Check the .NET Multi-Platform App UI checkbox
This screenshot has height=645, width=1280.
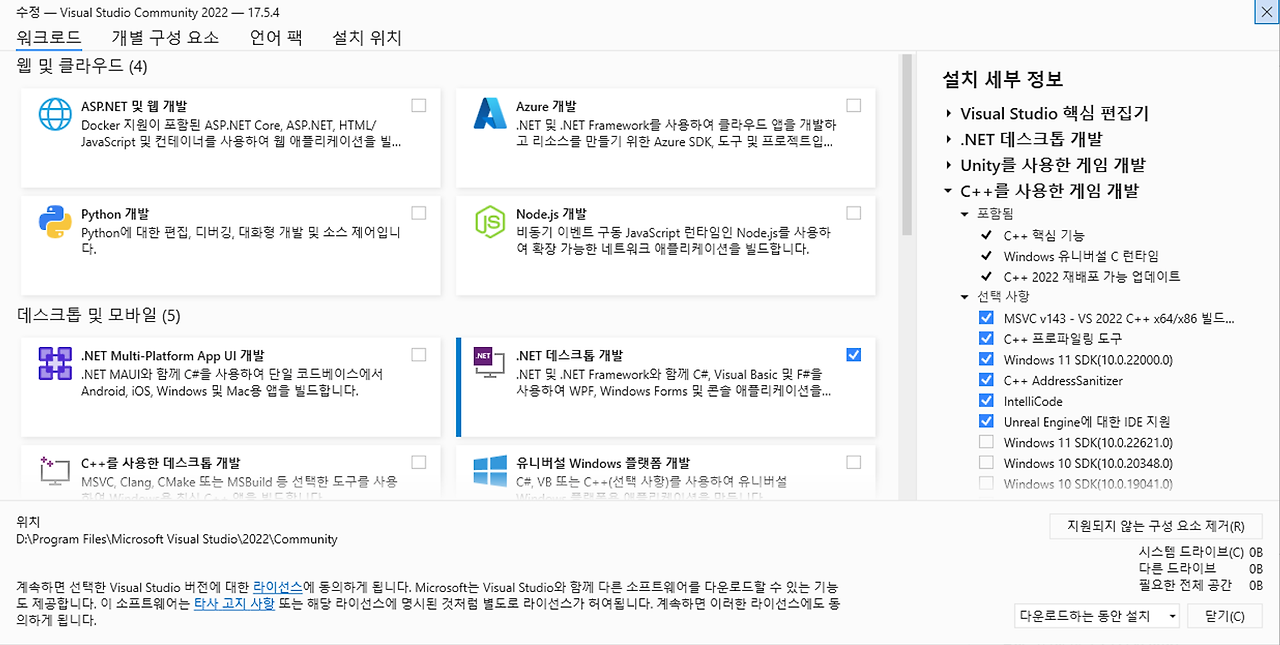[x=418, y=354]
